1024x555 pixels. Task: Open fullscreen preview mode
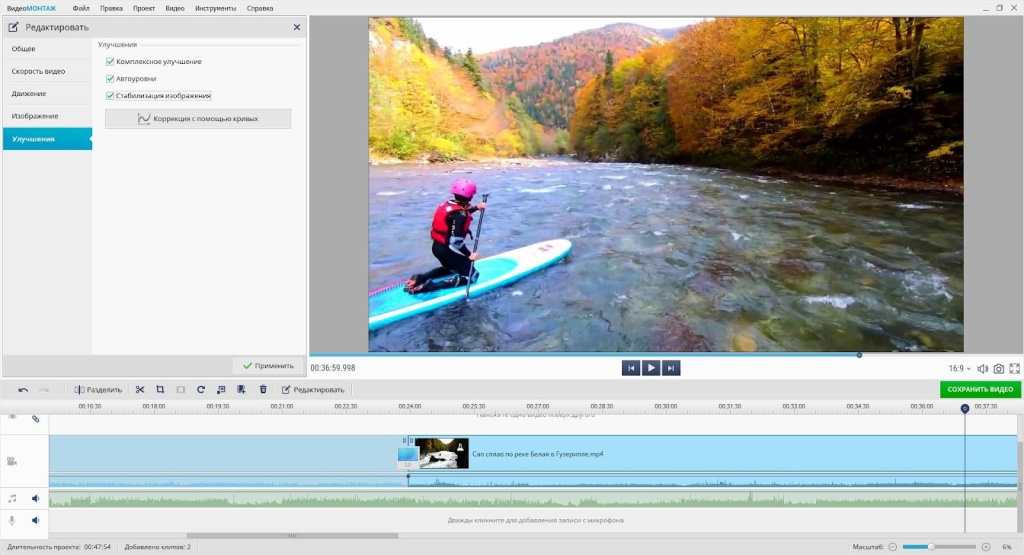[1014, 369]
